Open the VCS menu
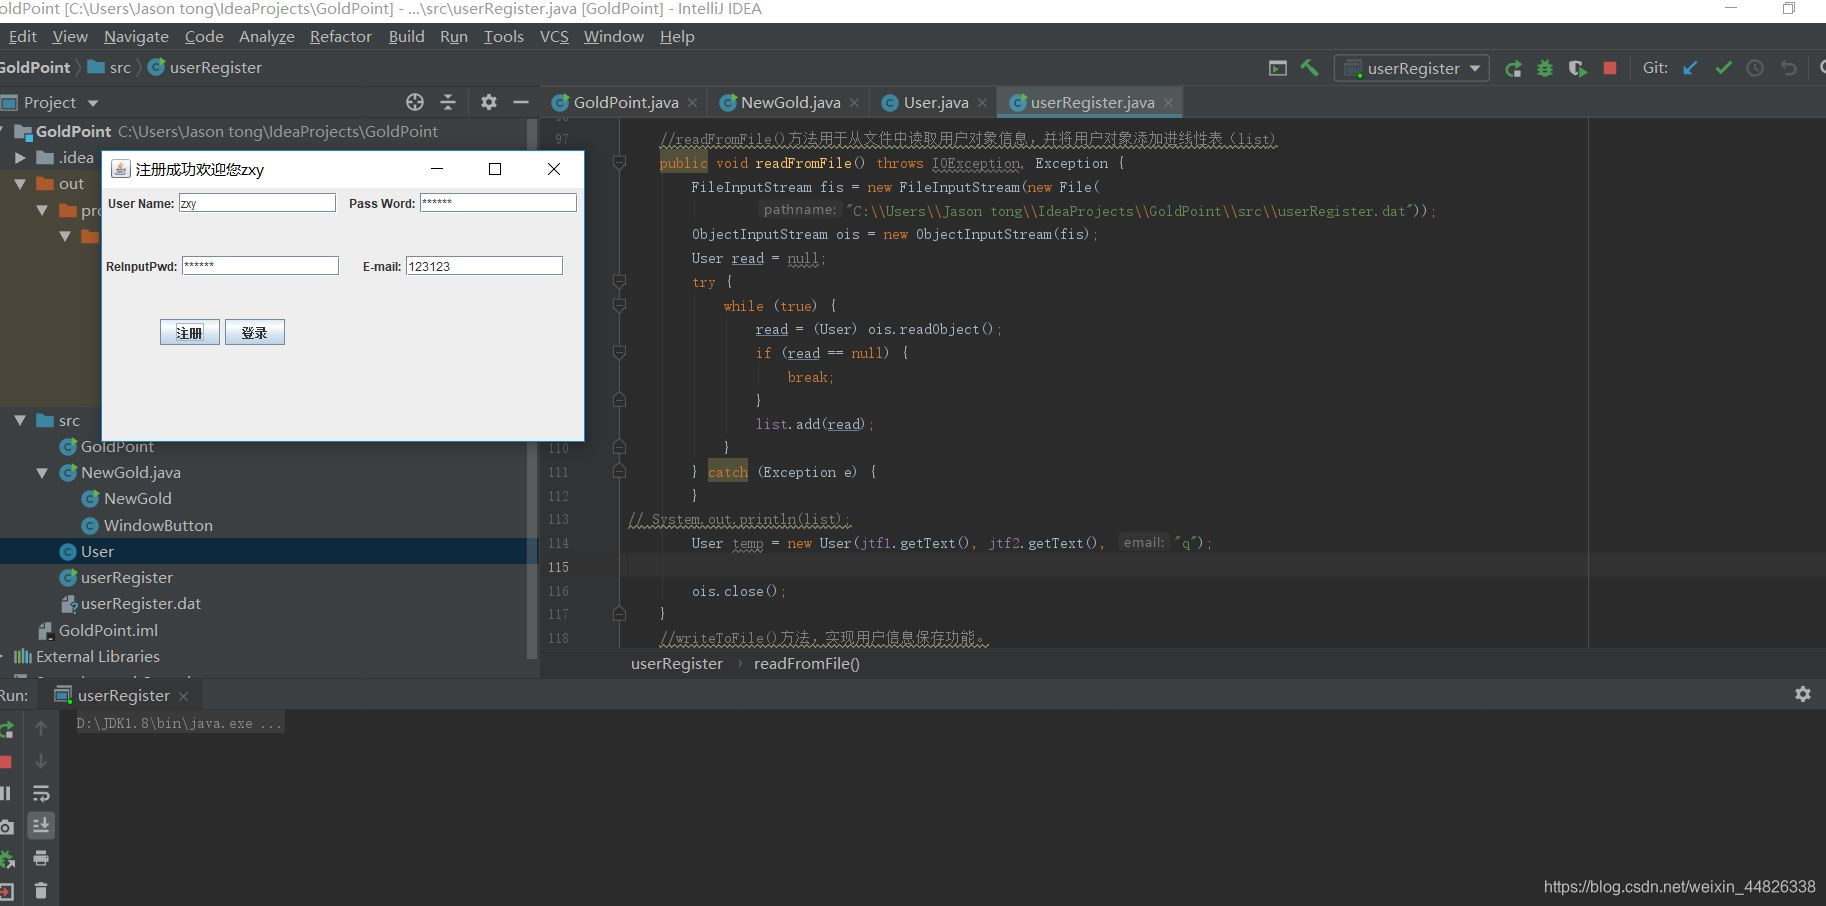1826x906 pixels. pos(554,36)
